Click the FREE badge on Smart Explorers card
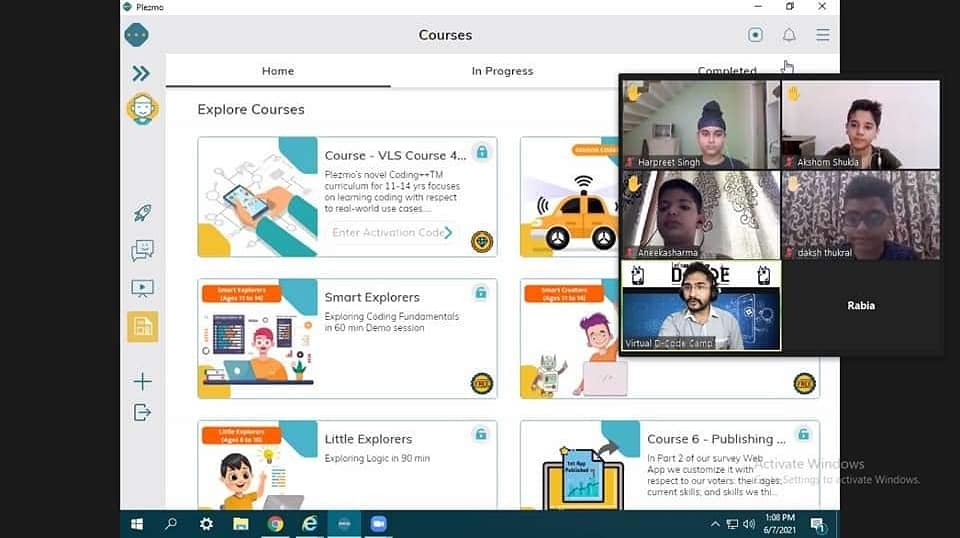The image size is (960, 538). click(x=482, y=384)
